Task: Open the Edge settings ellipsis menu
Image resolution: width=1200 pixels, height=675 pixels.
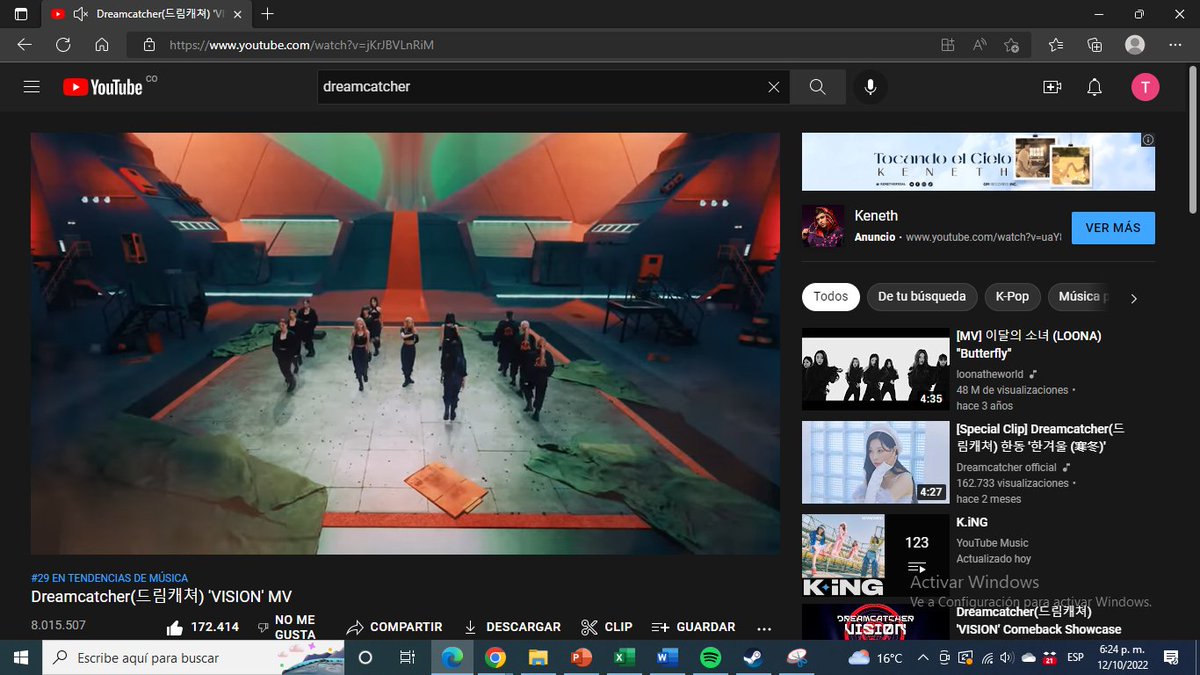Action: tap(1175, 45)
